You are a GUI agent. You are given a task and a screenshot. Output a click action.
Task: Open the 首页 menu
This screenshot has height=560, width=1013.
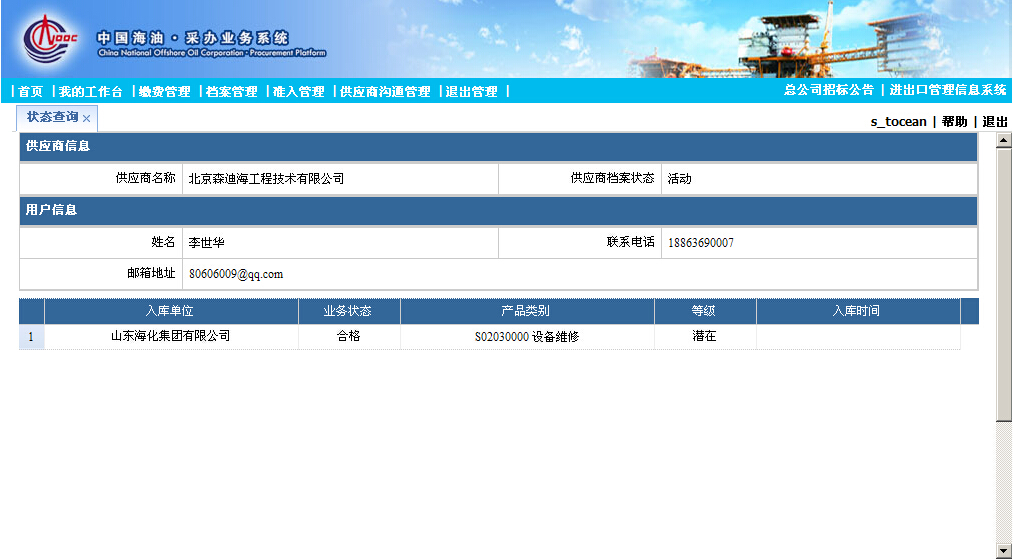click(30, 92)
